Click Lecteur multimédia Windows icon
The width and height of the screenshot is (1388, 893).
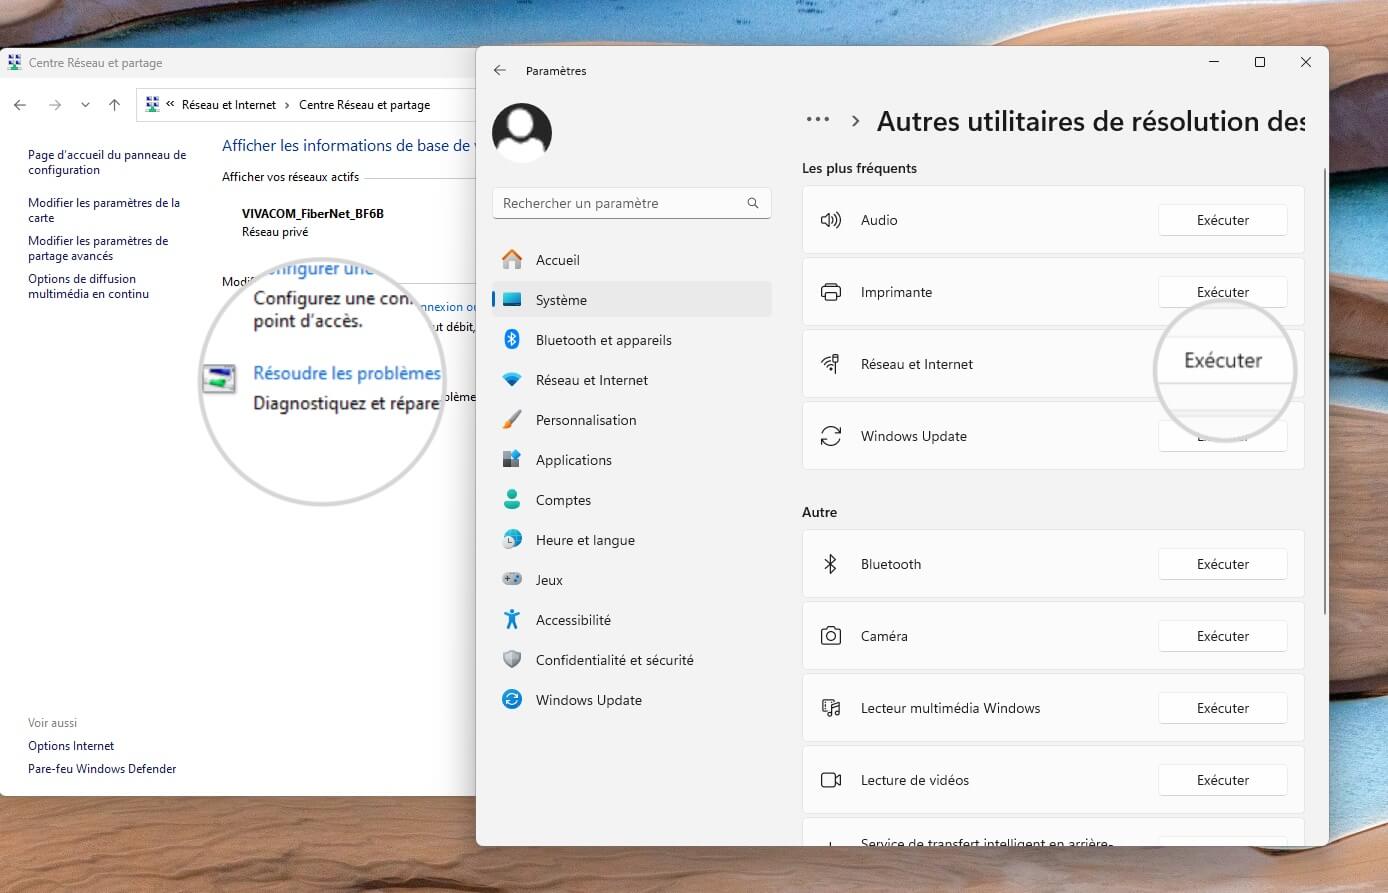coord(830,708)
